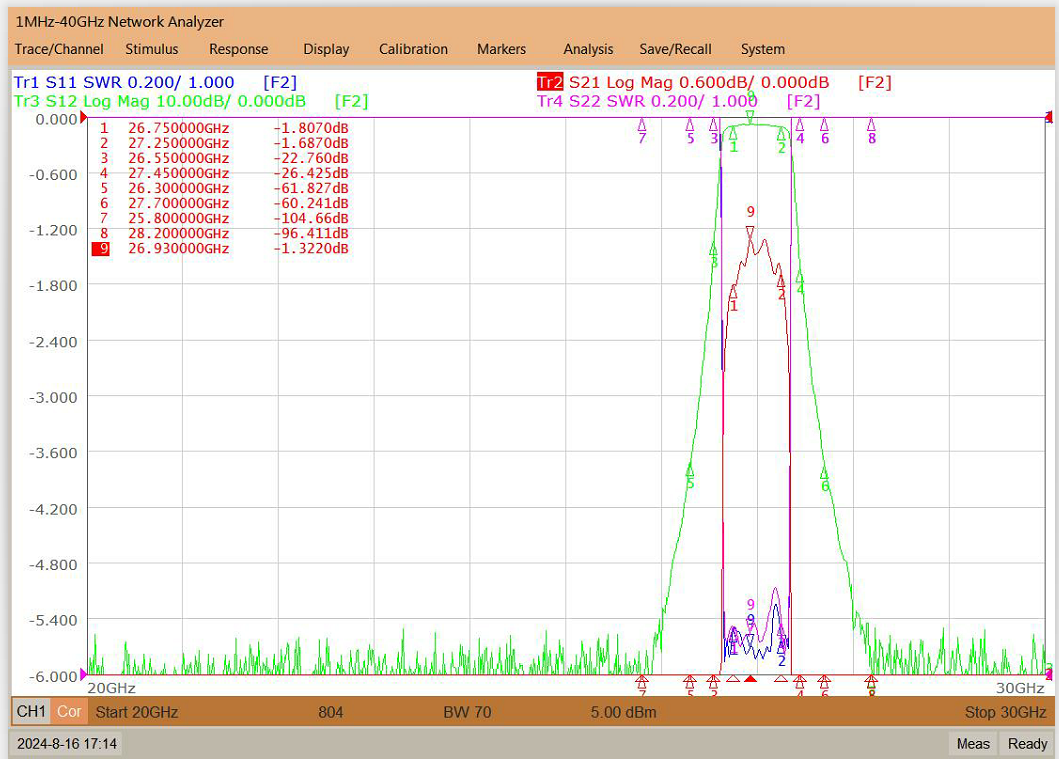Open the Calibration menu

click(x=413, y=49)
